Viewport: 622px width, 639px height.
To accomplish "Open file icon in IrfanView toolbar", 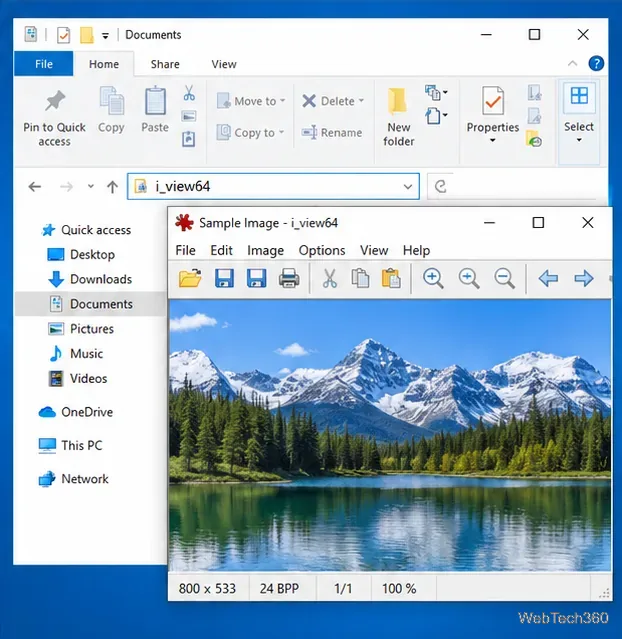I will pyautogui.click(x=190, y=278).
